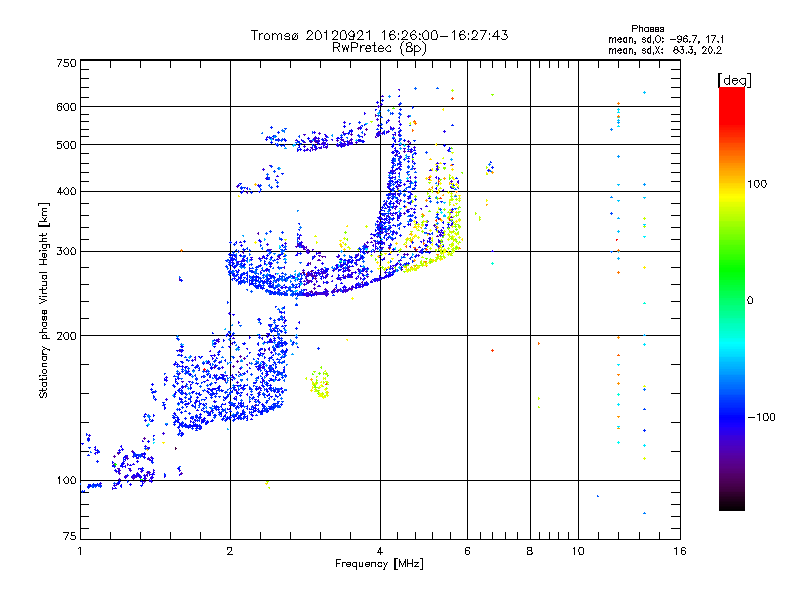Viewport: 800px width, 600px height.
Task: Click the 'Phases' header text
Action: point(647,29)
